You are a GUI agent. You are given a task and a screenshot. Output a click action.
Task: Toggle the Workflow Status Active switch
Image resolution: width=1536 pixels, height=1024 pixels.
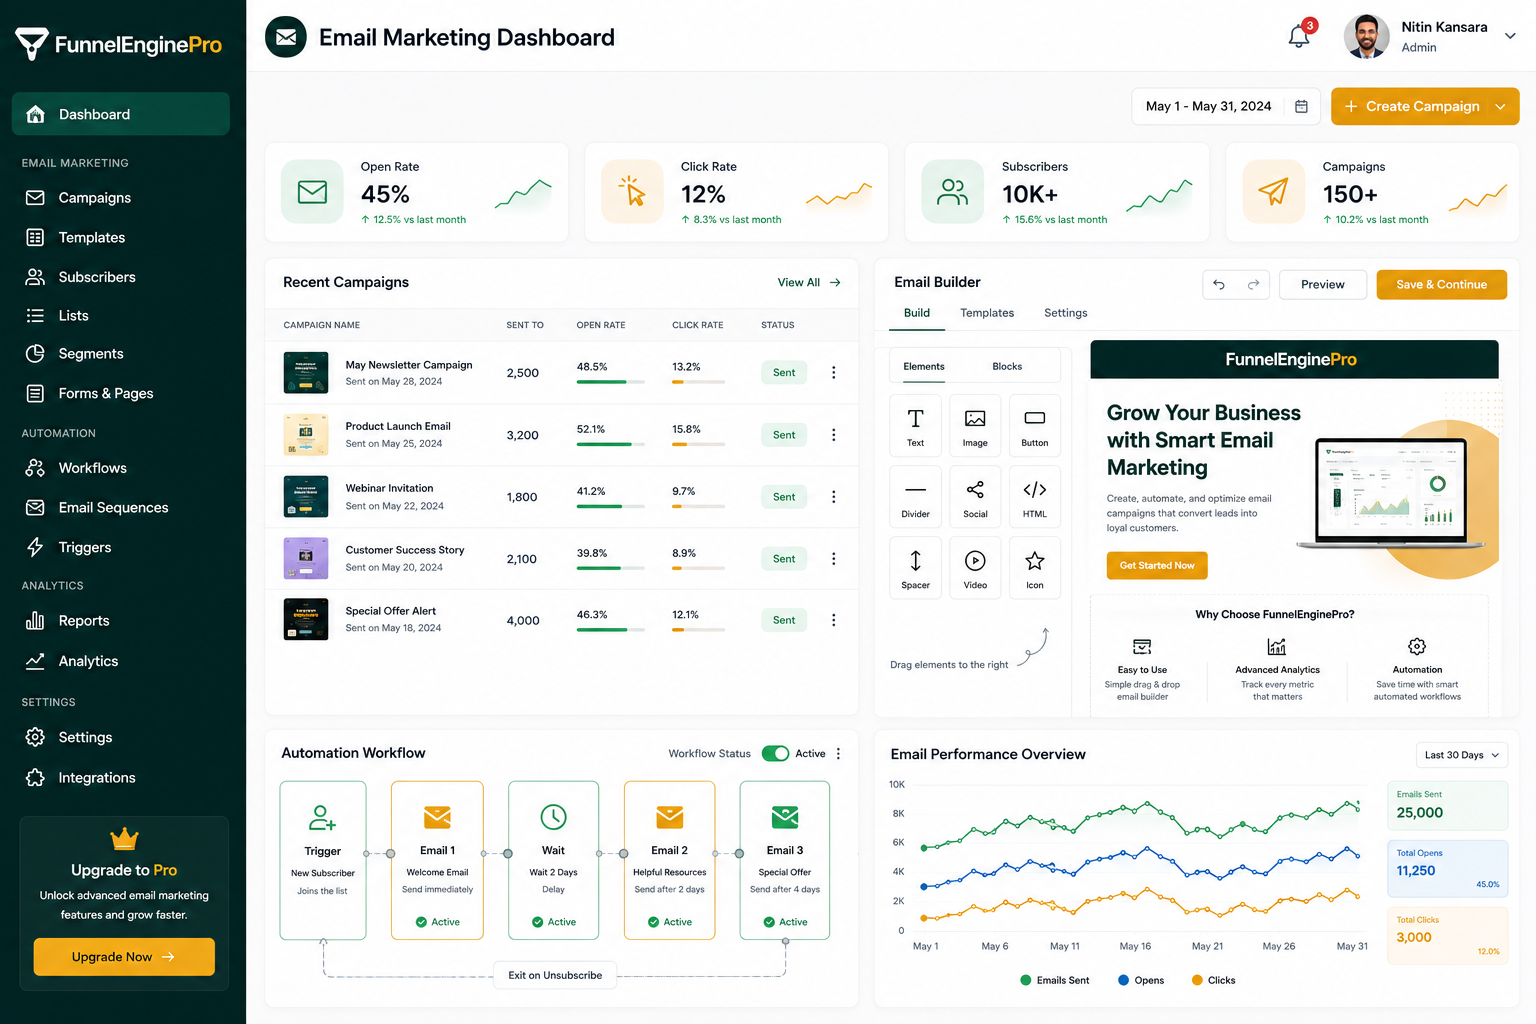(x=775, y=754)
